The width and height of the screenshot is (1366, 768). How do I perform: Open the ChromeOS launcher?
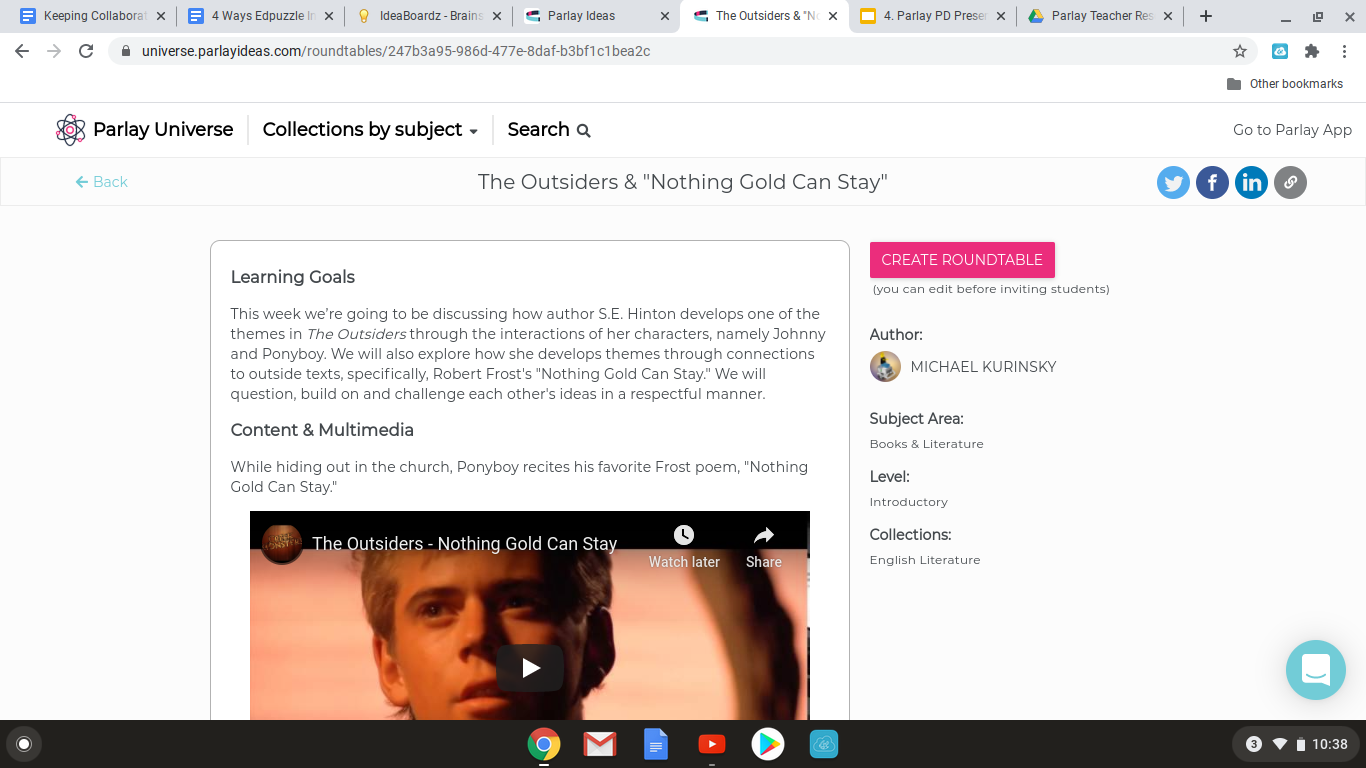click(24, 744)
